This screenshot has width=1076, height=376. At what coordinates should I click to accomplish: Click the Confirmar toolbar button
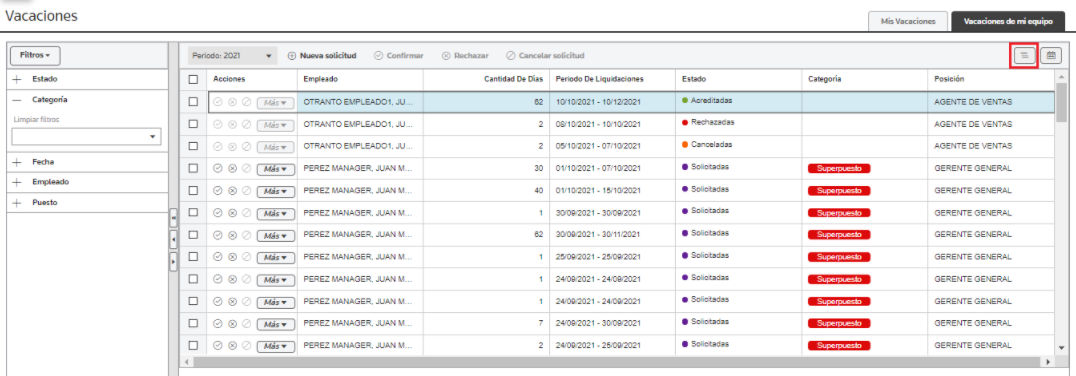click(399, 56)
